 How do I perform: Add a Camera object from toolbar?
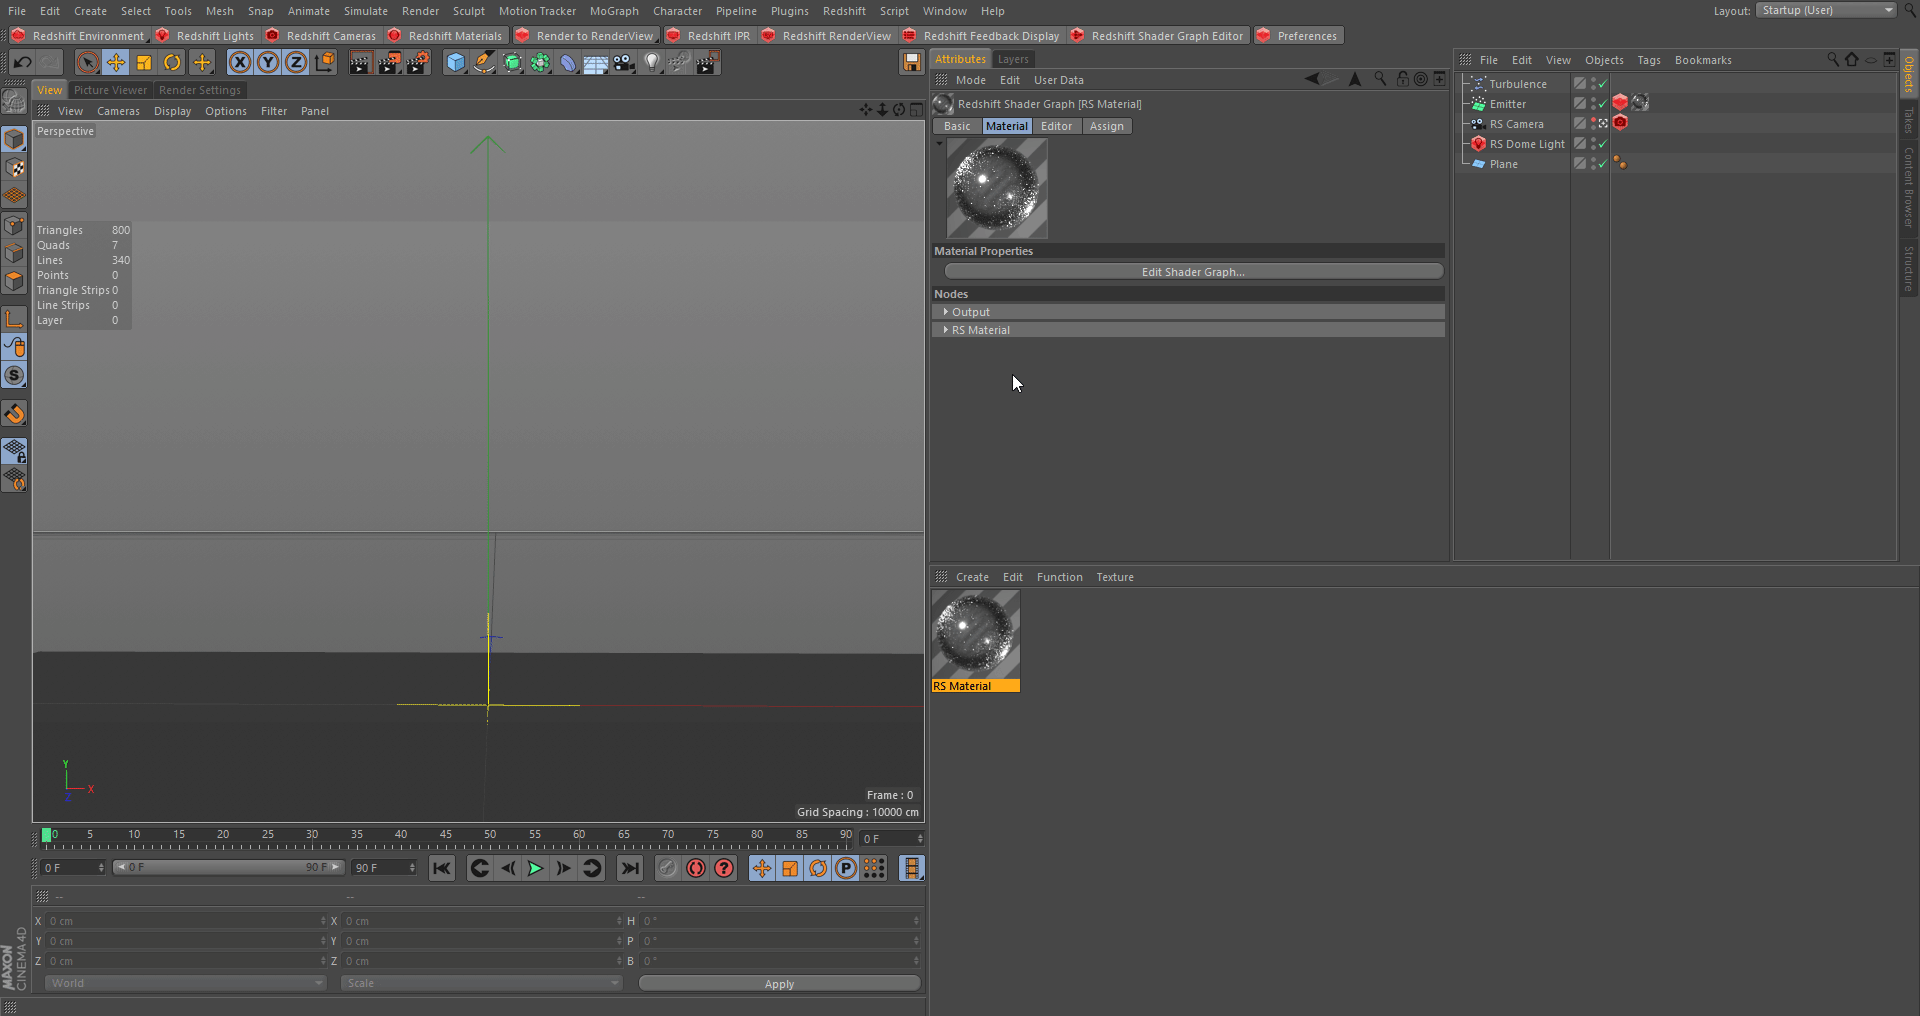(624, 63)
